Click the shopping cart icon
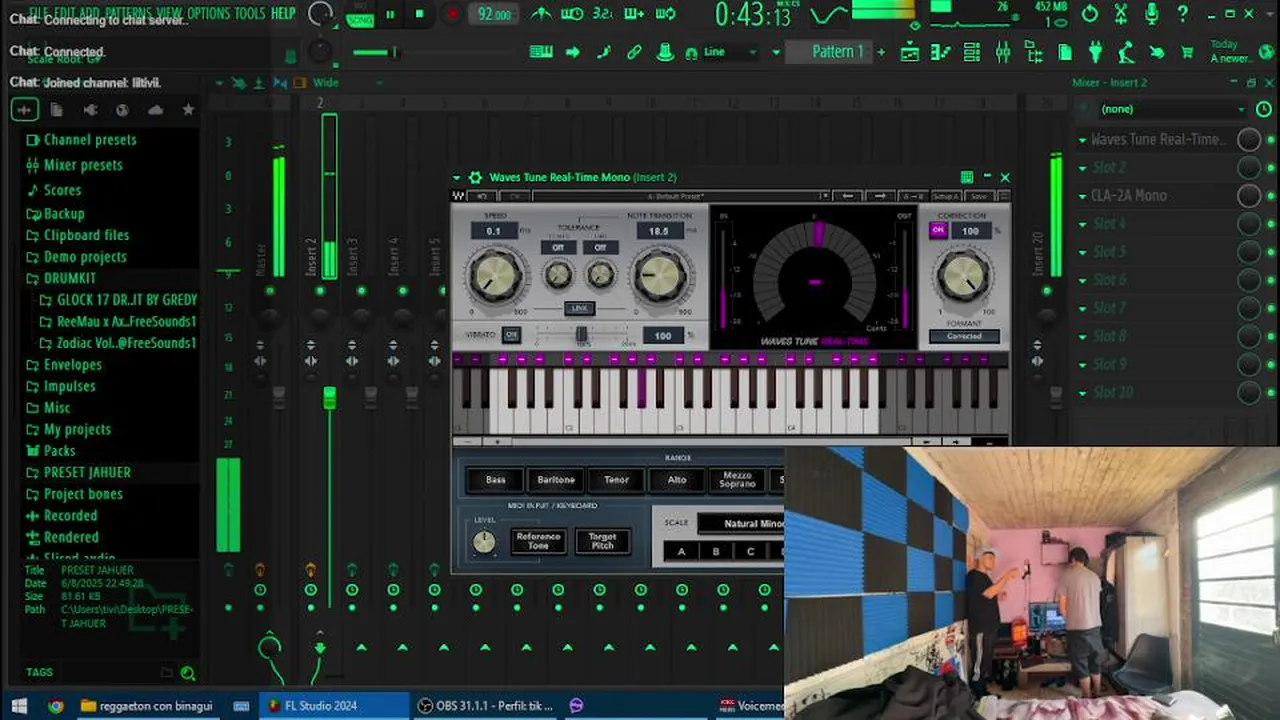1280x720 pixels. (x=1187, y=52)
